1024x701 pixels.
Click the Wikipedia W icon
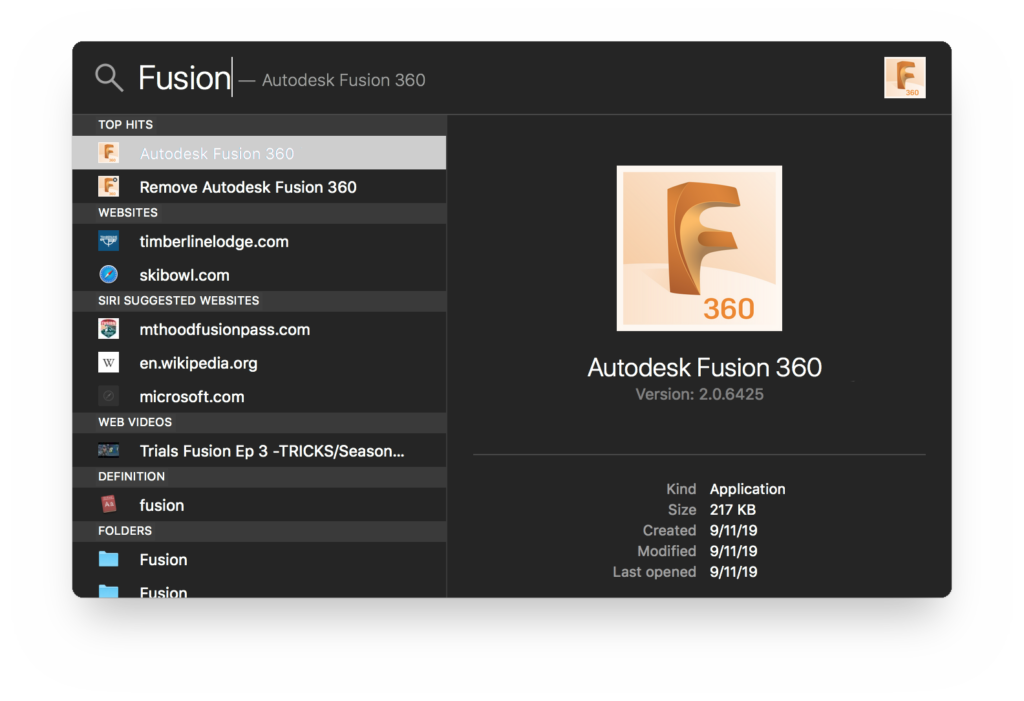108,363
